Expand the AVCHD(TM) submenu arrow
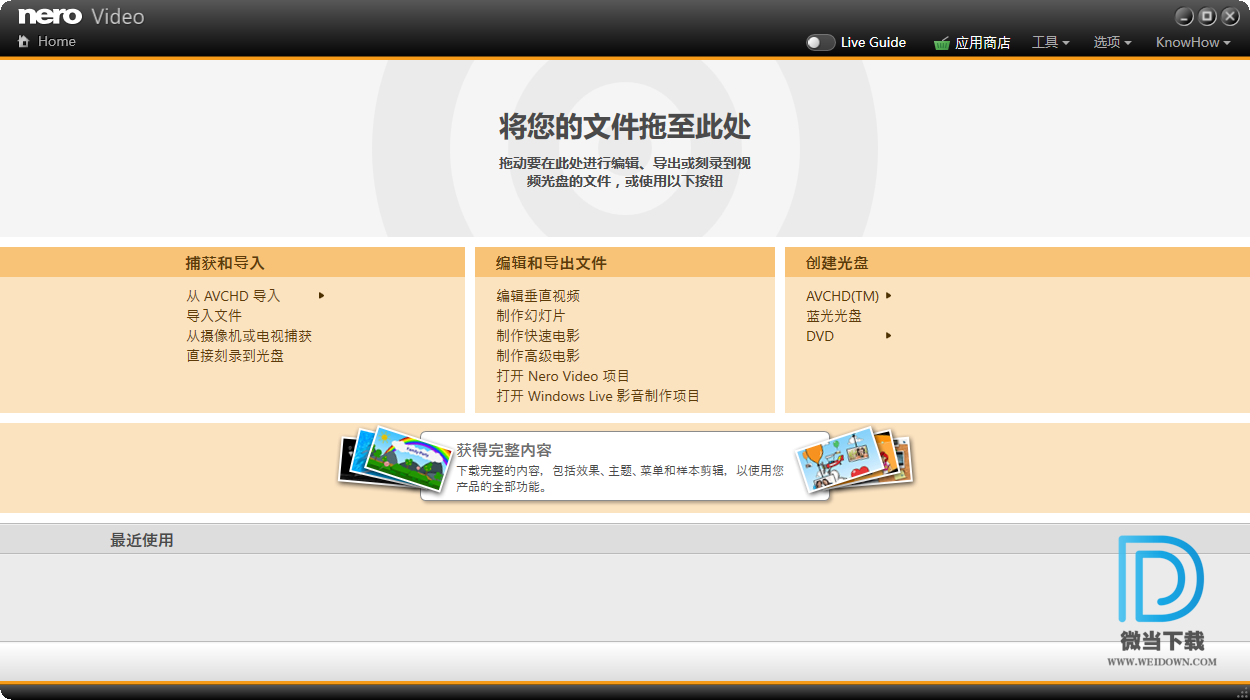 [x=888, y=295]
